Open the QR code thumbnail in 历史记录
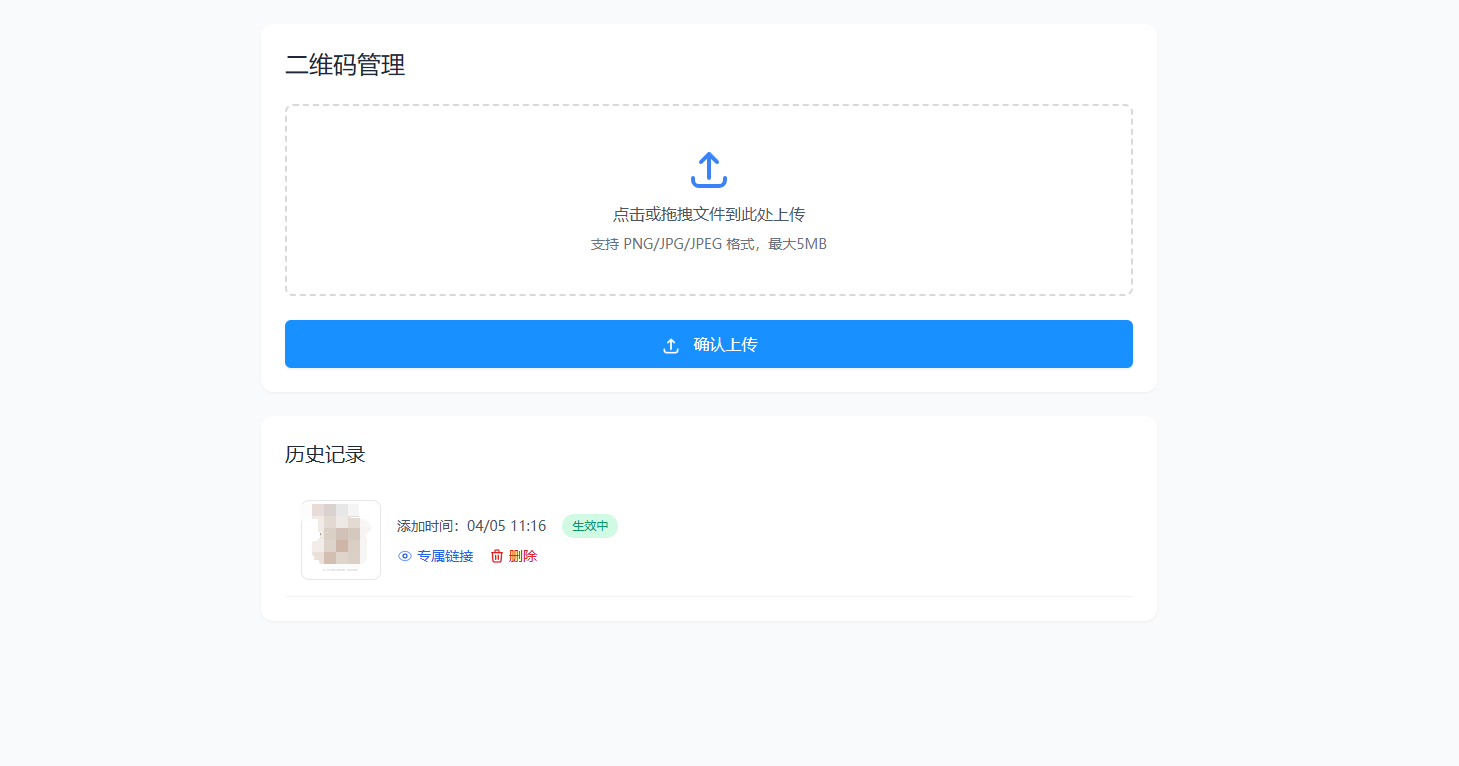 tap(341, 540)
